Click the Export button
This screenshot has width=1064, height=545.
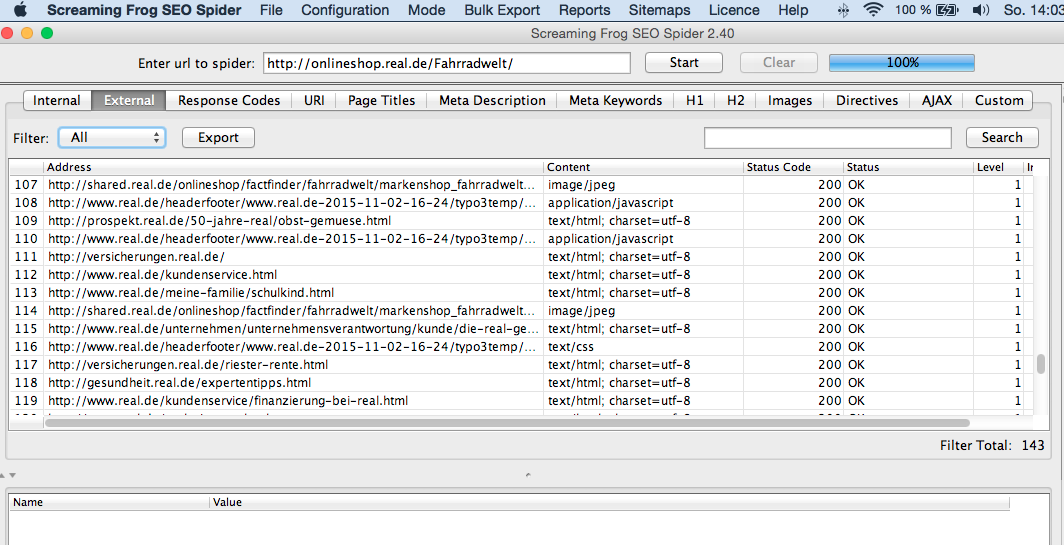click(x=218, y=137)
